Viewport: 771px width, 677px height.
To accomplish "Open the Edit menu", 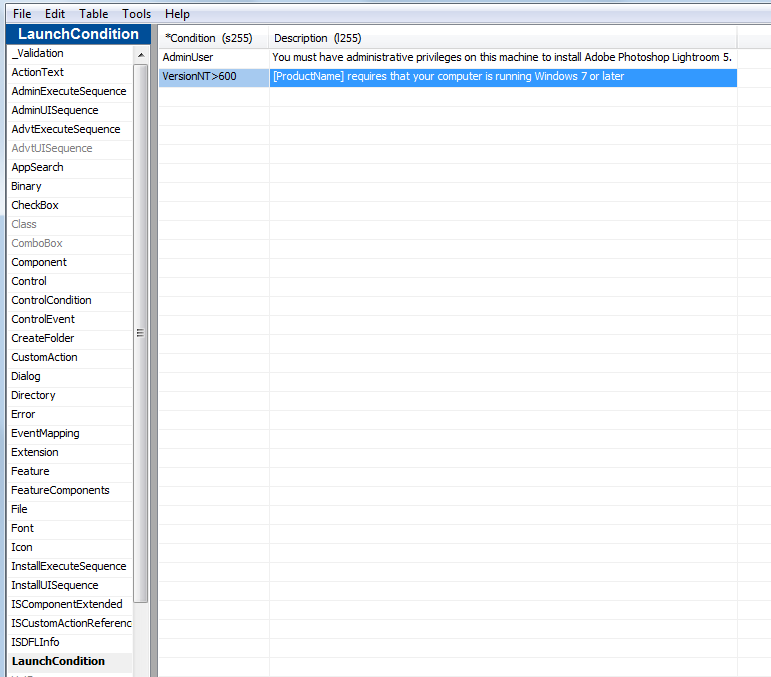I will tap(55, 14).
